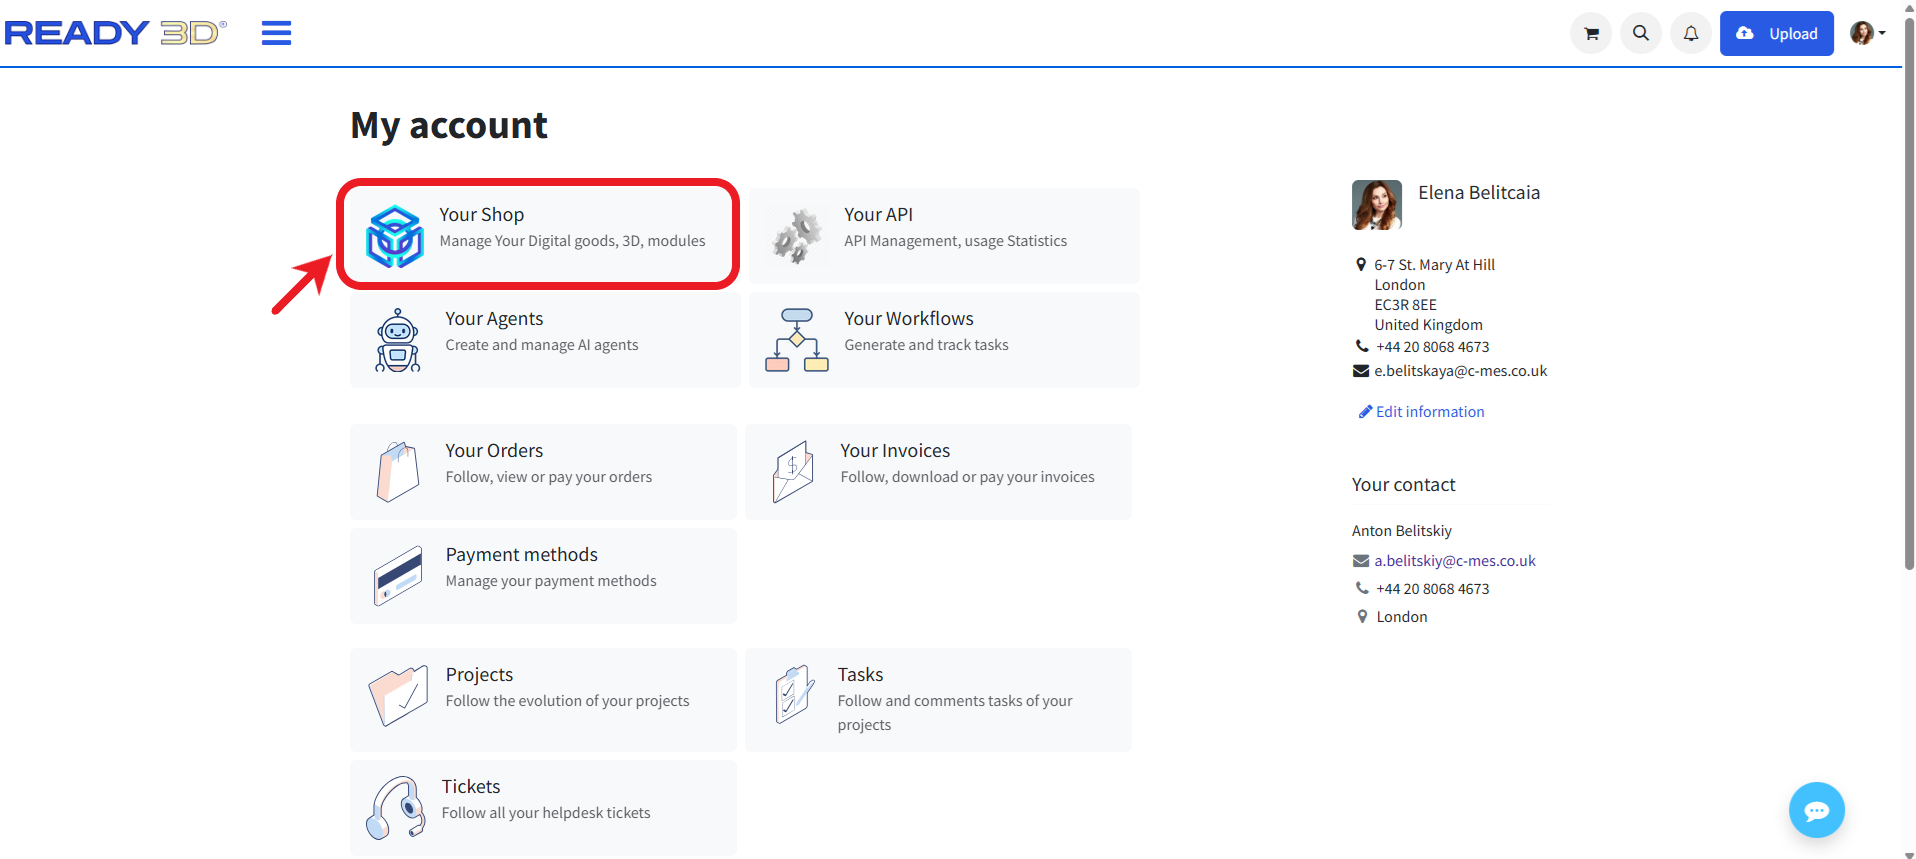Click the map pin icon beside the address
The height and width of the screenshot is (859, 1916).
tap(1360, 264)
